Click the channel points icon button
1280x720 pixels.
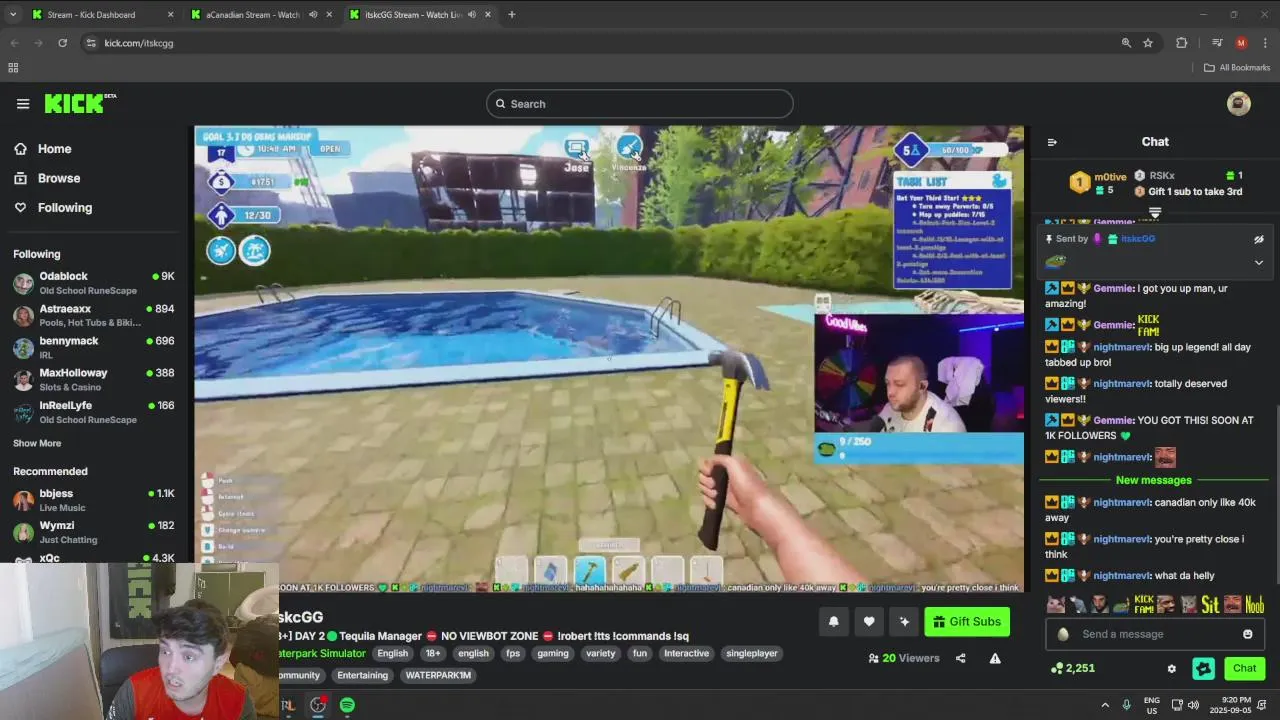tap(1204, 668)
